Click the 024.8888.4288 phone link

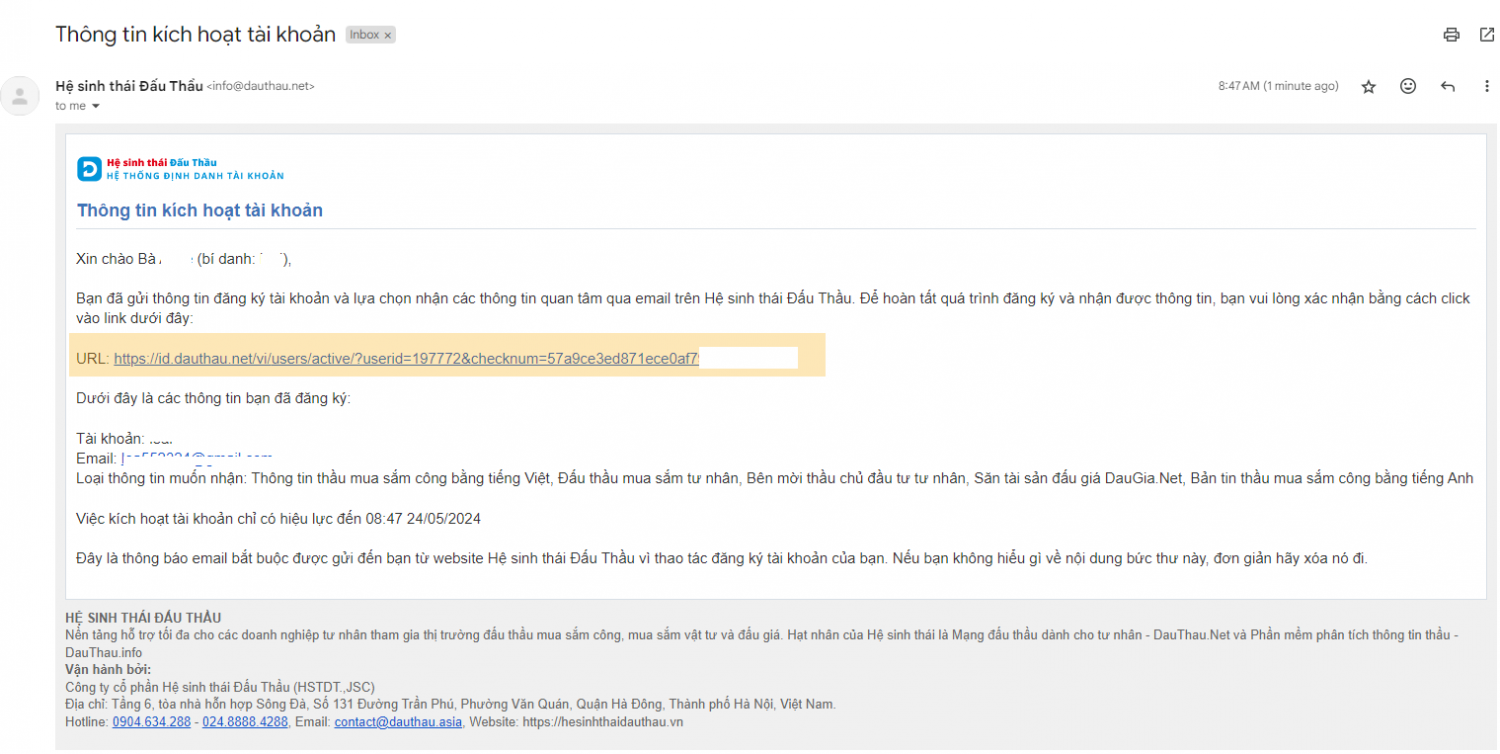tap(245, 722)
